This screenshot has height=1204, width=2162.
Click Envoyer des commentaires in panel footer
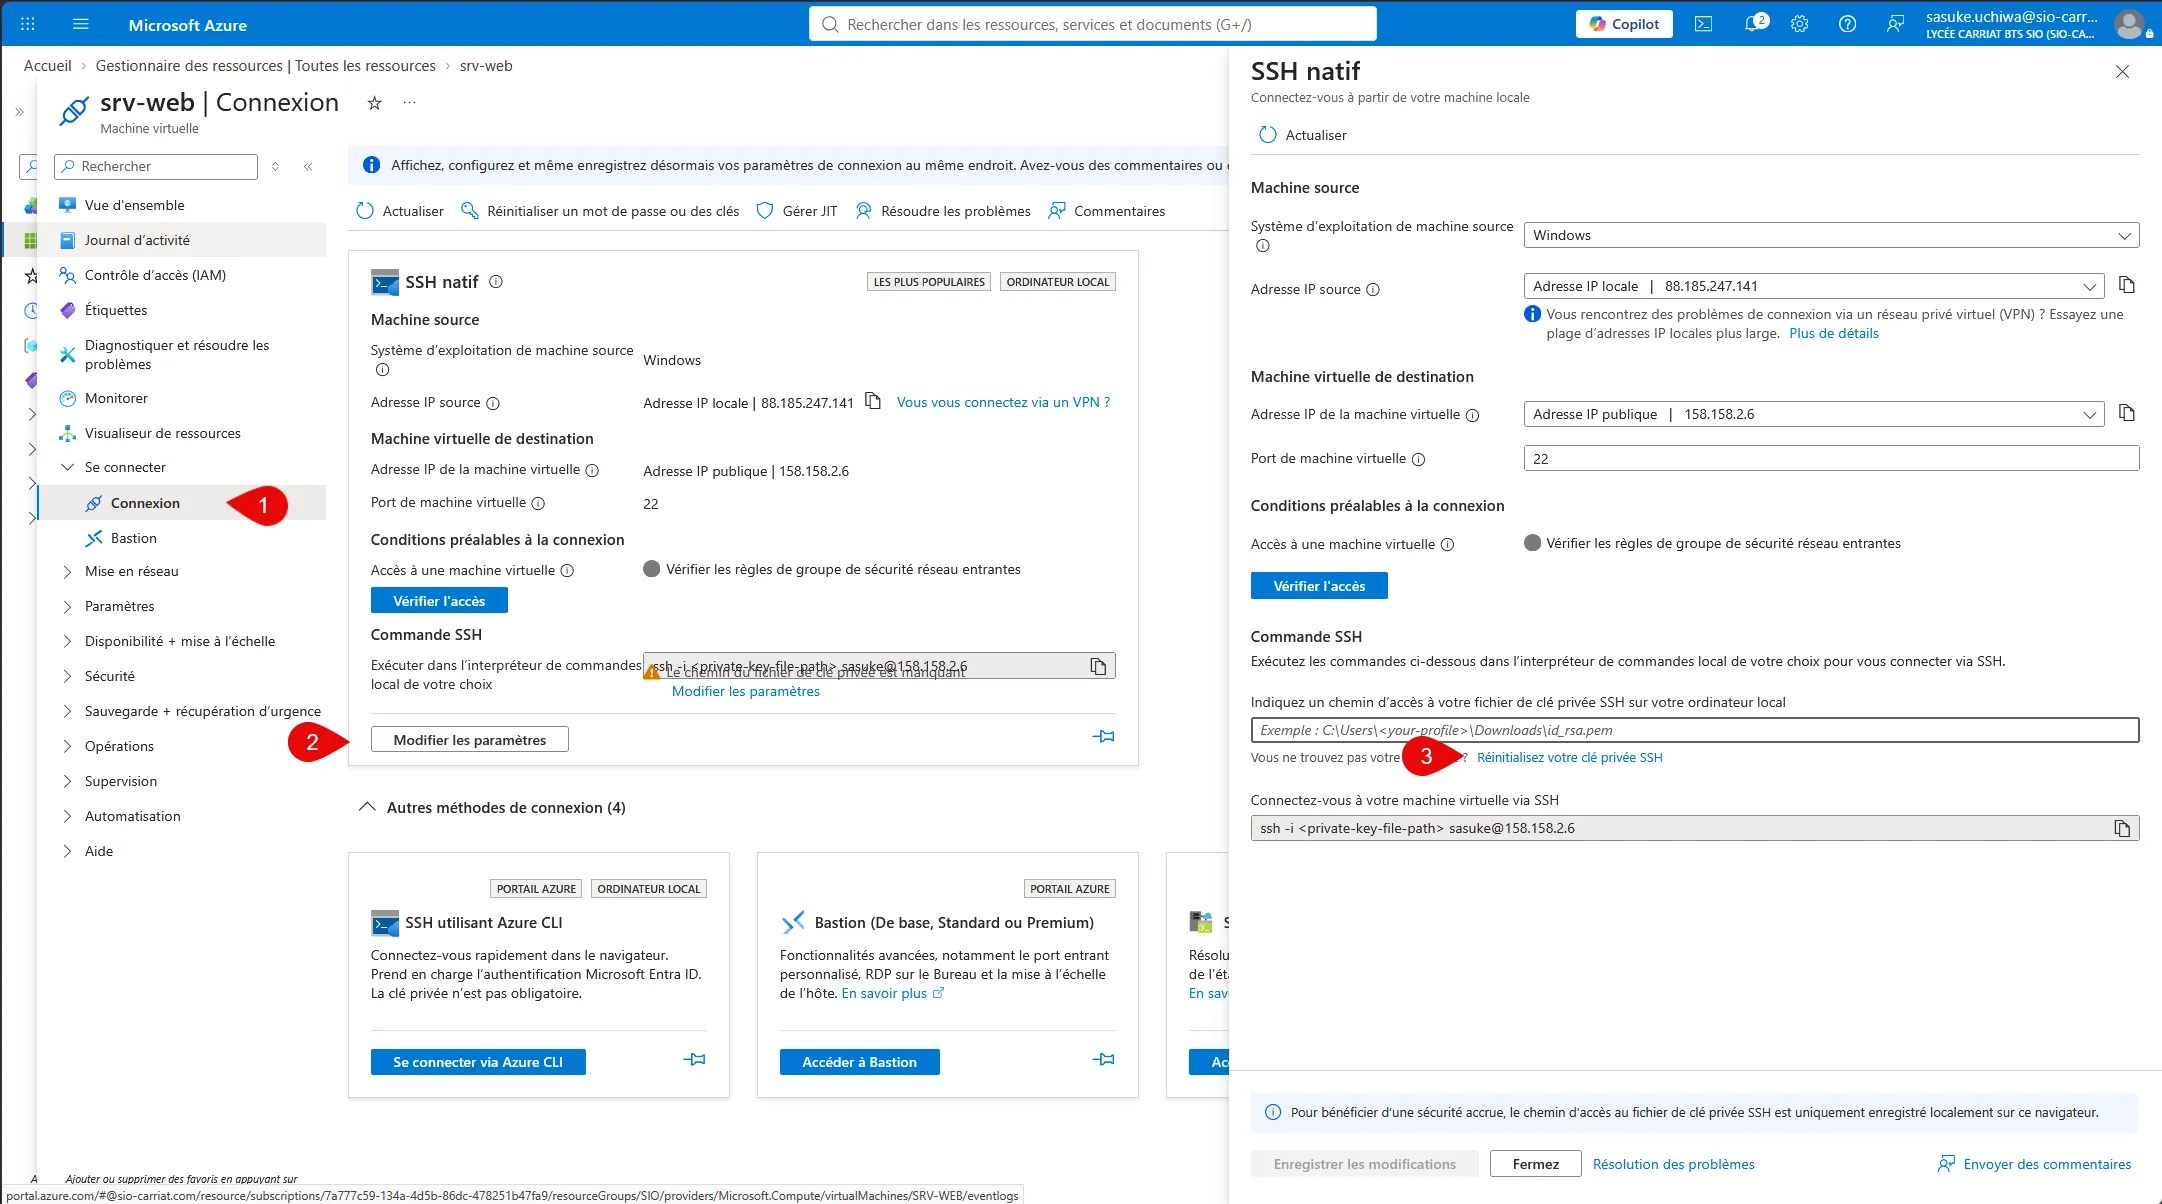2035,1164
